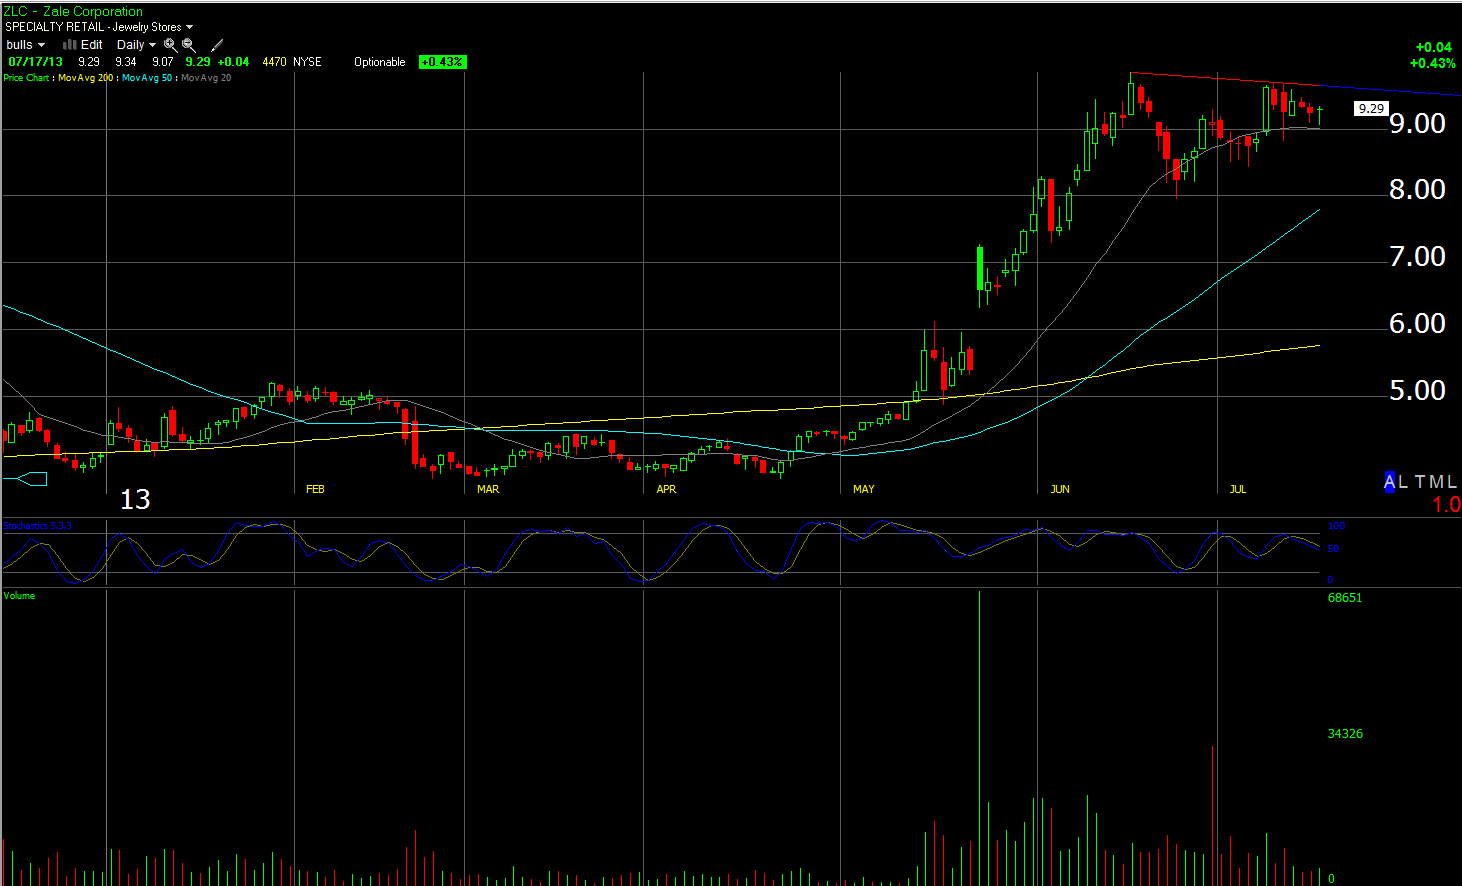Click the Volume pane label
This screenshot has width=1462, height=886.
(19, 596)
